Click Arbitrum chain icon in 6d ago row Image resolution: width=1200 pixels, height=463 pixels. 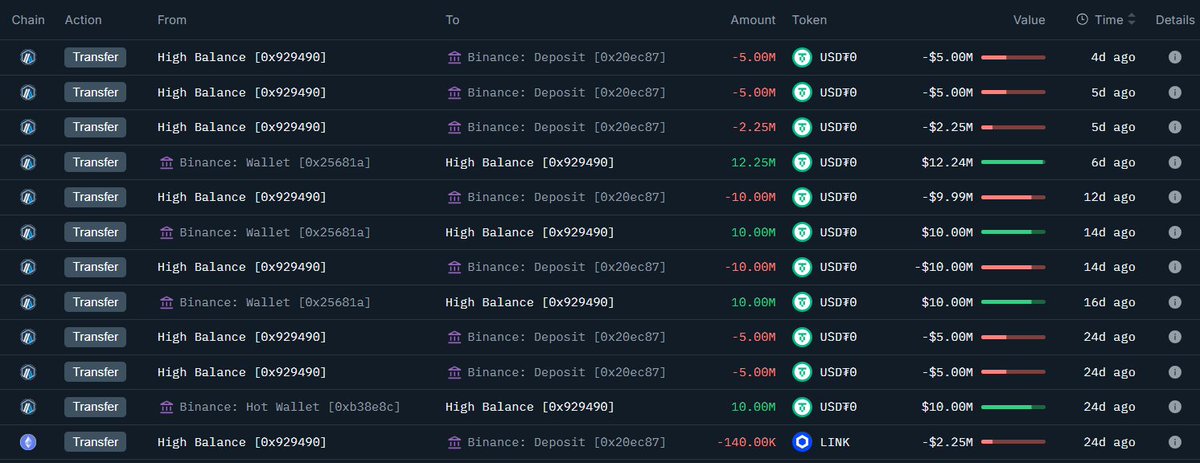[x=28, y=162]
